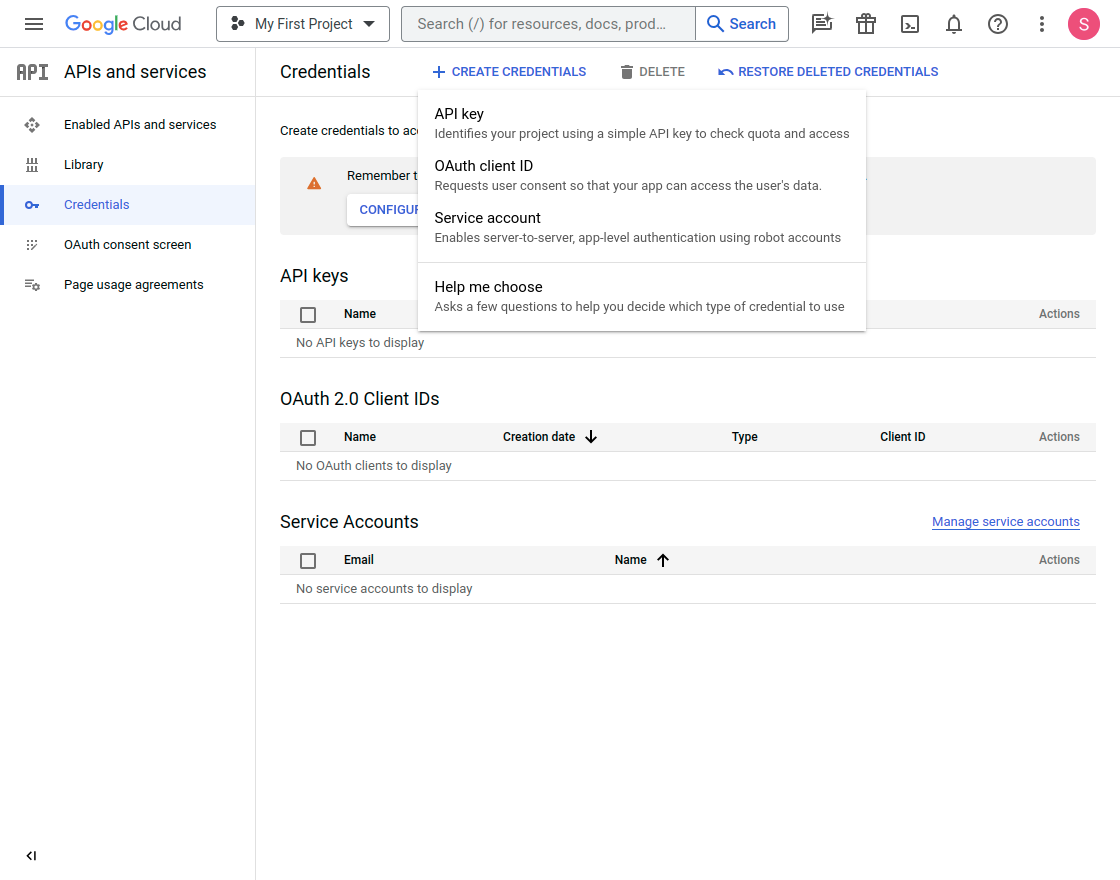Click "No OAuth clients to display" text

pyautogui.click(x=374, y=466)
